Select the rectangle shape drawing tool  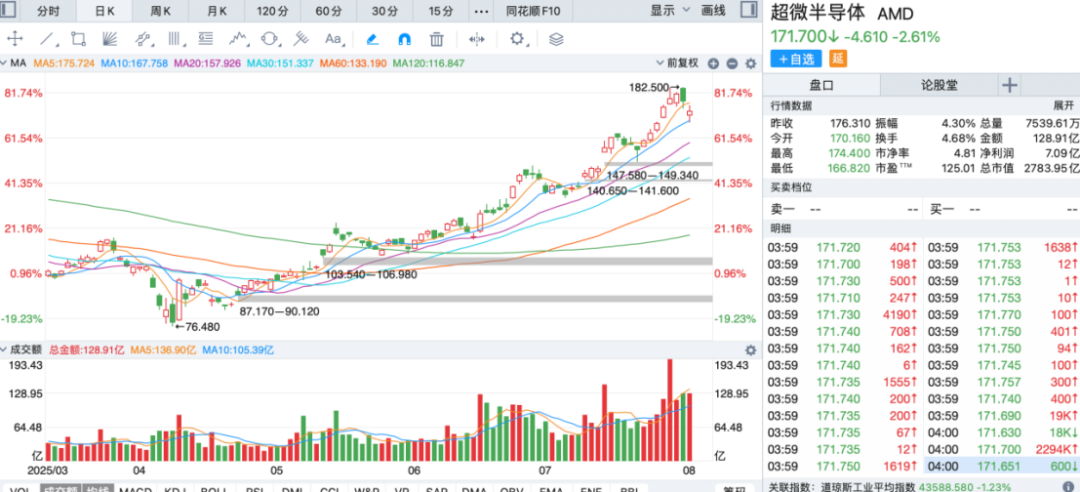click(x=78, y=39)
